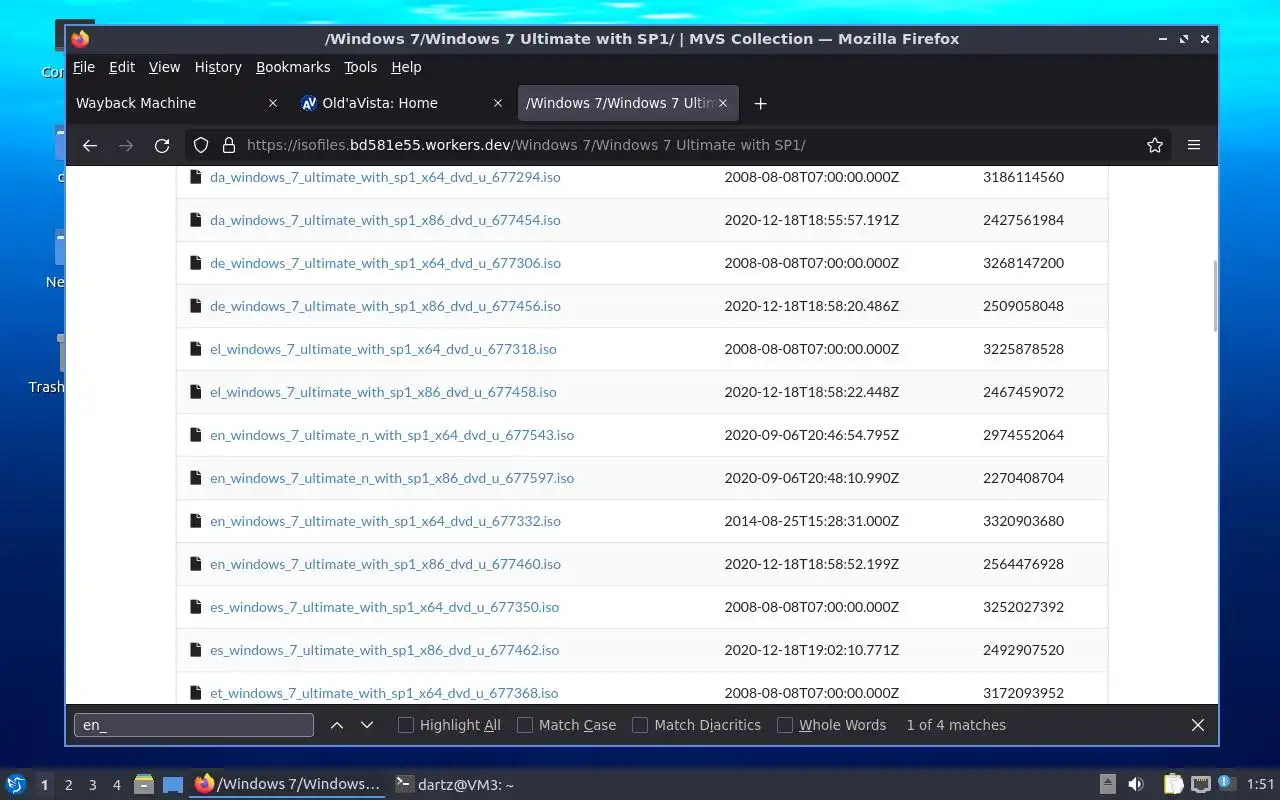
Task: Click the page vertical scrollbar thumb
Action: 1215,296
